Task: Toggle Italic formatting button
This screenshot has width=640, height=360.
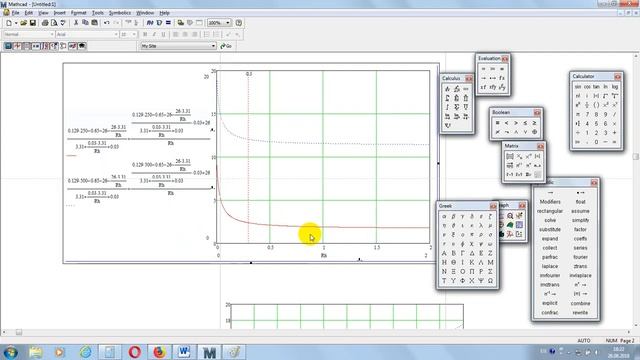Action: (x=154, y=35)
